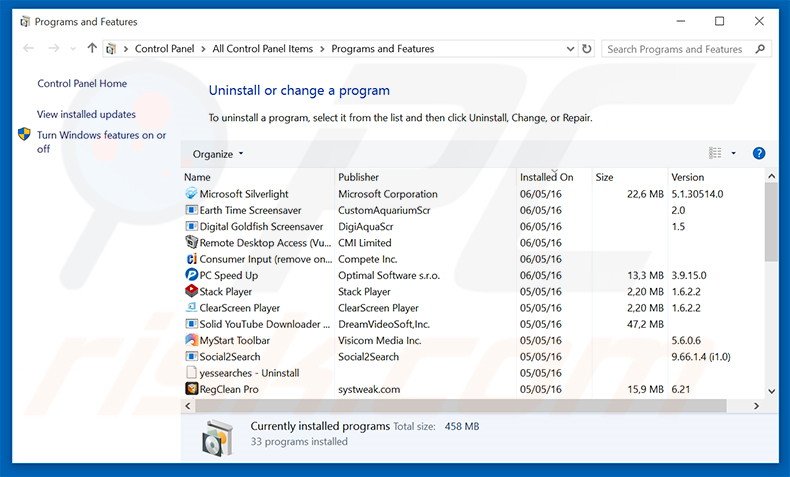This screenshot has height=477, width=790.
Task: Click the Microsoft Silverlight program icon
Action: pyautogui.click(x=191, y=193)
